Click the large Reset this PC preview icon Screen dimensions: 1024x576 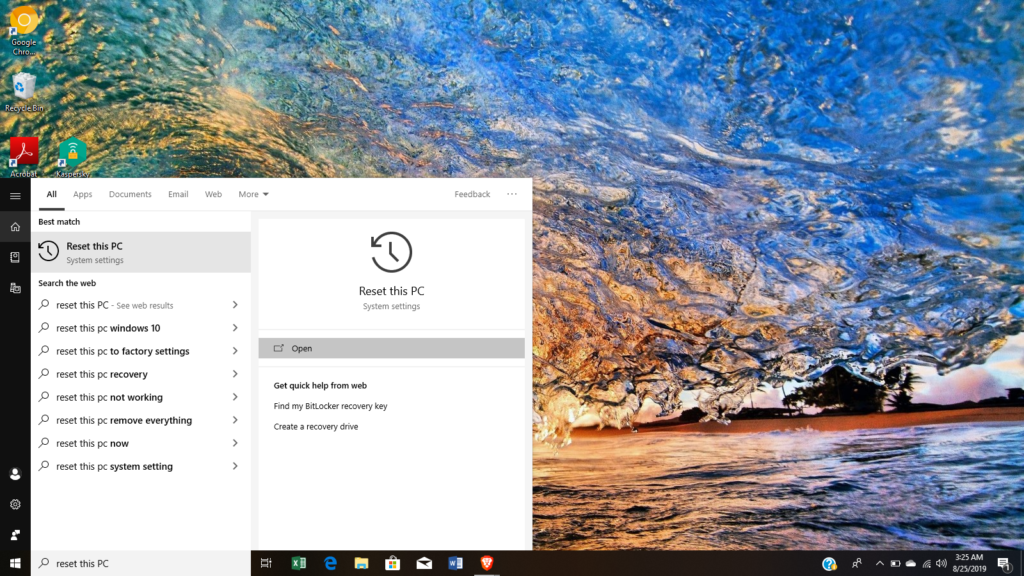[391, 252]
